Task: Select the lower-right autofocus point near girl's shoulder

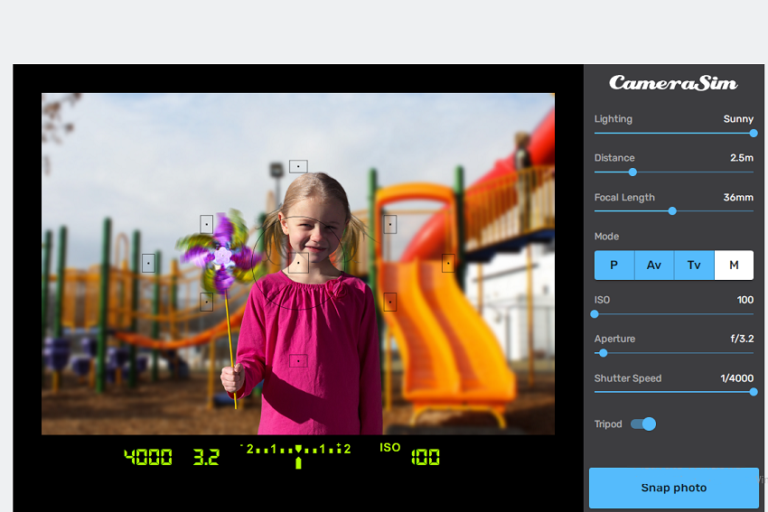Action: click(390, 301)
